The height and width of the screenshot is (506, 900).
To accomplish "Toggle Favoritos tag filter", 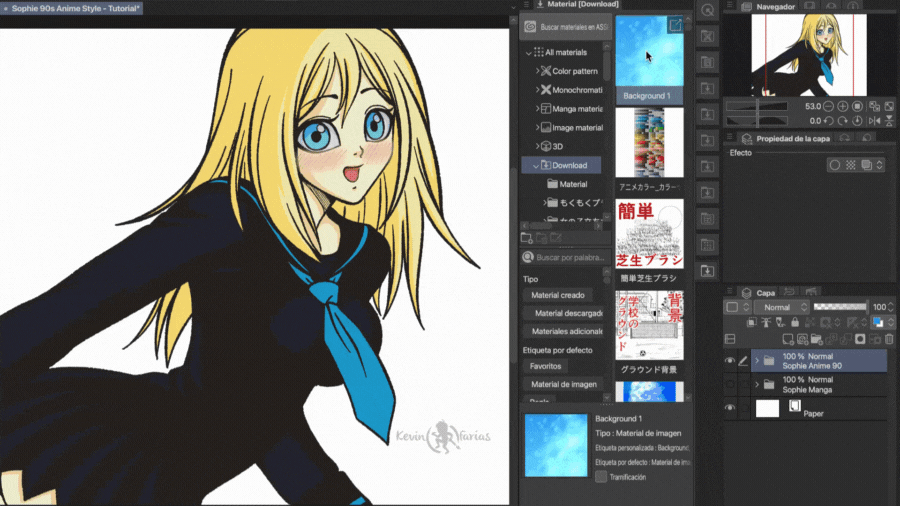I will (545, 366).
